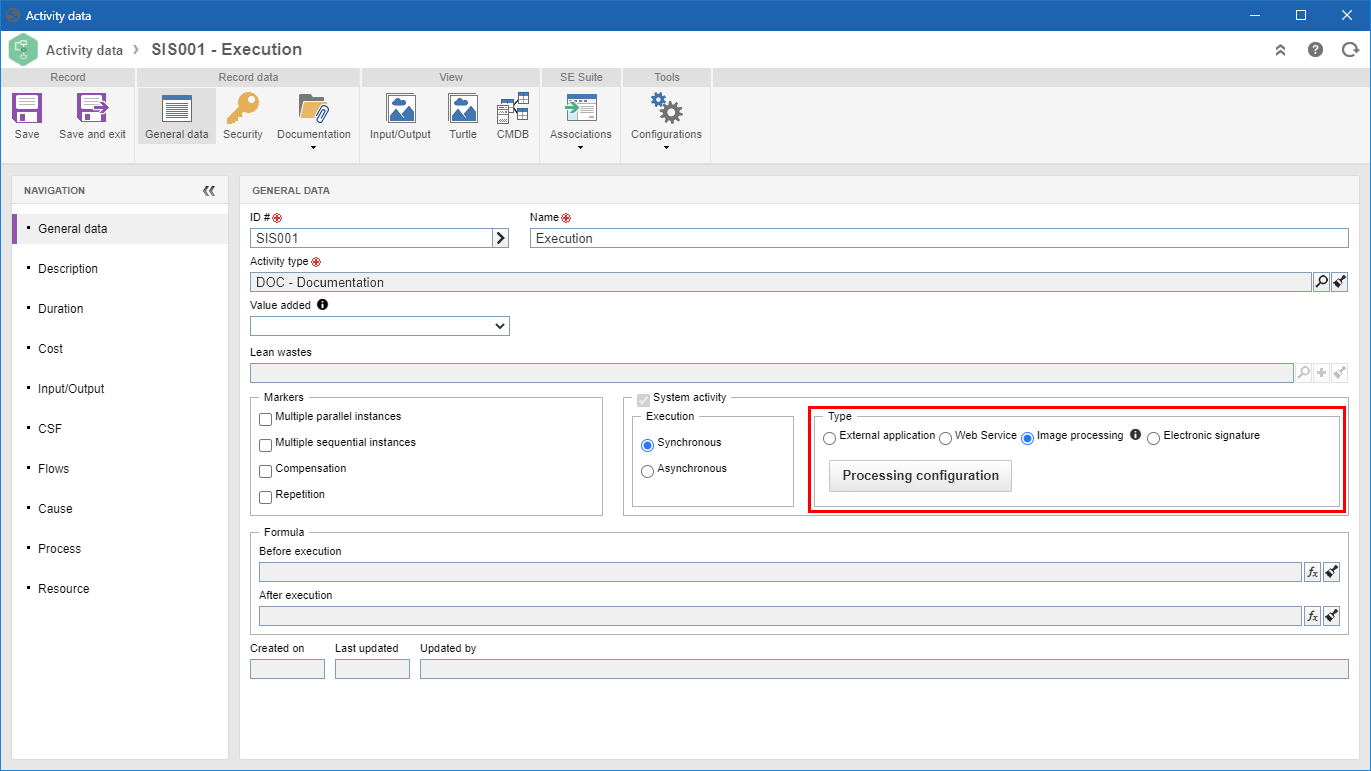Click the Save and exit icon
Screen dimensions: 1371x771
(92, 108)
